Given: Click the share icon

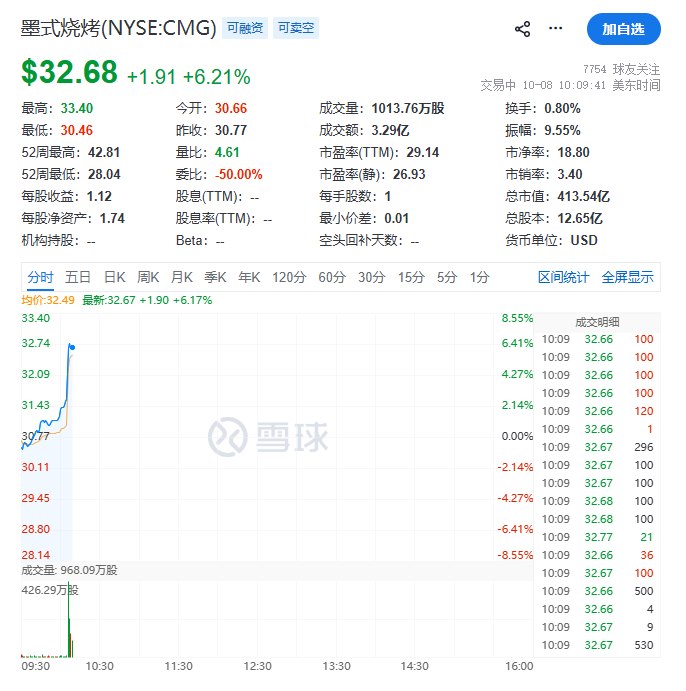Looking at the screenshot, I should pyautogui.click(x=523, y=29).
